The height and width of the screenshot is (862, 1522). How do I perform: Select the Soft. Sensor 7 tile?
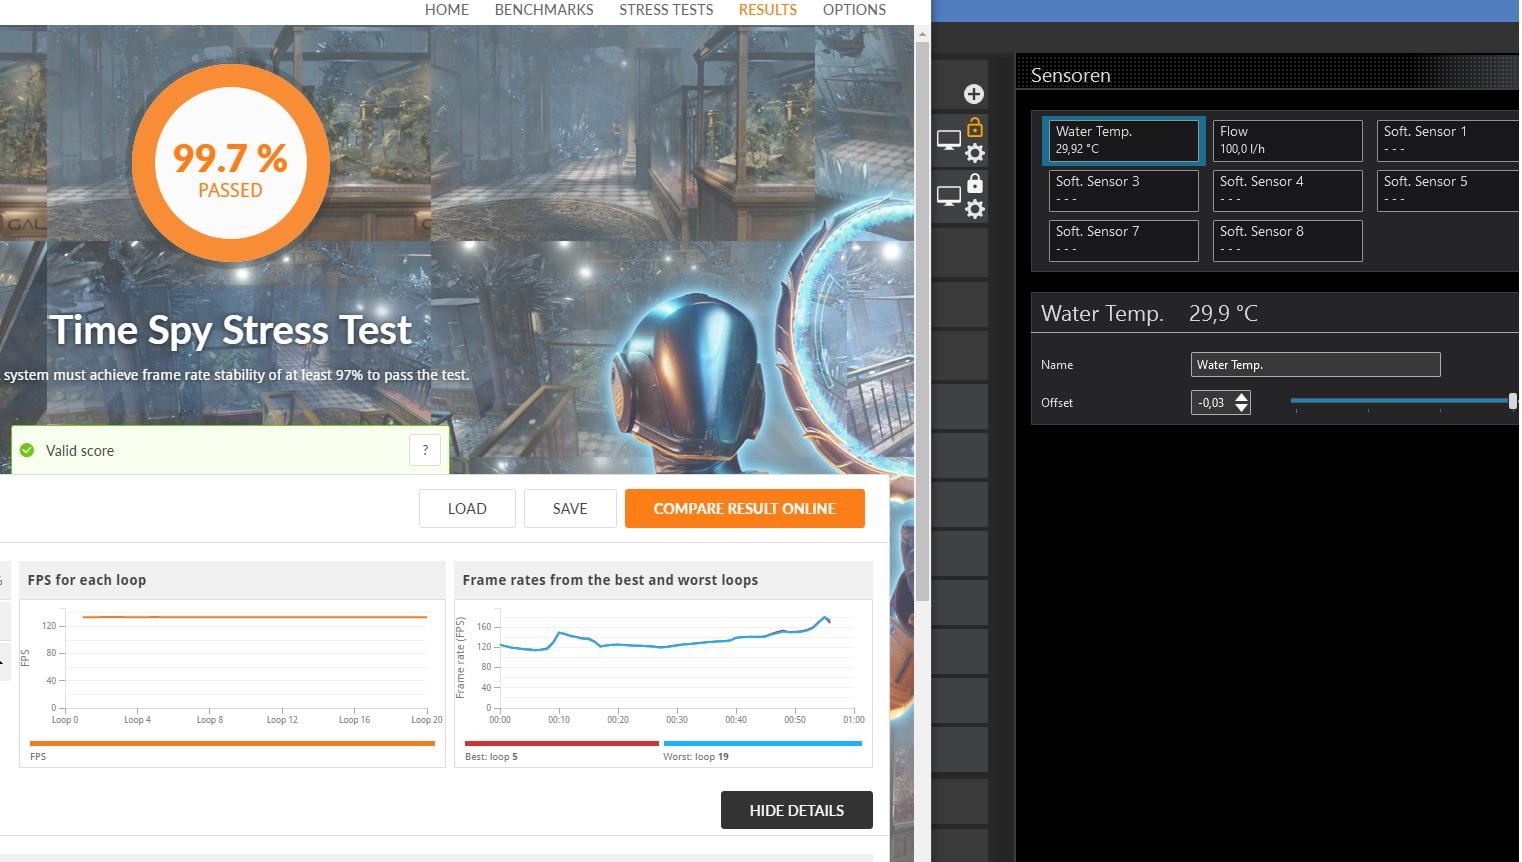(1124, 241)
